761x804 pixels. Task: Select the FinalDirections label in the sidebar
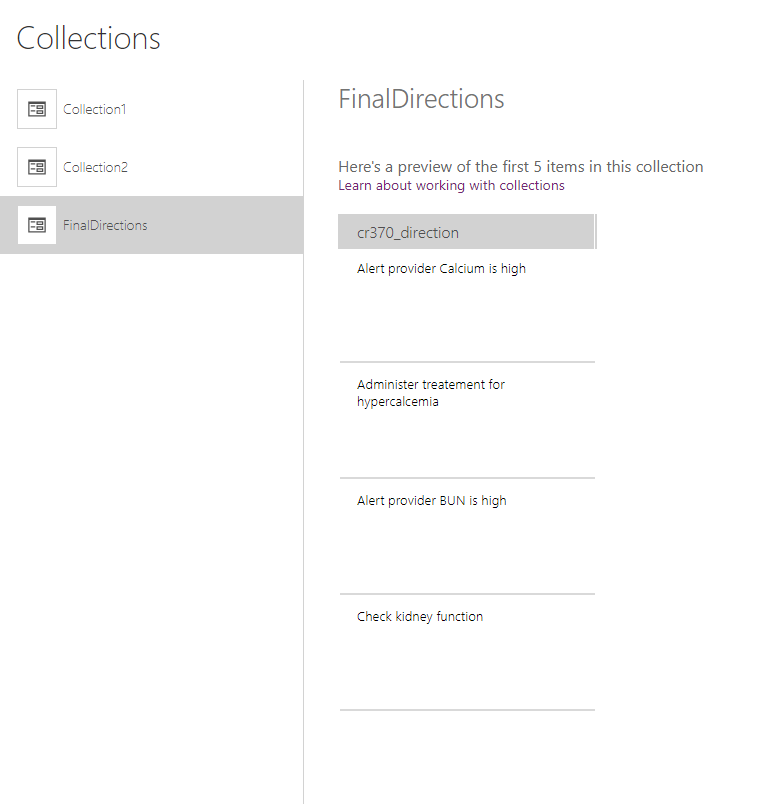(x=105, y=225)
